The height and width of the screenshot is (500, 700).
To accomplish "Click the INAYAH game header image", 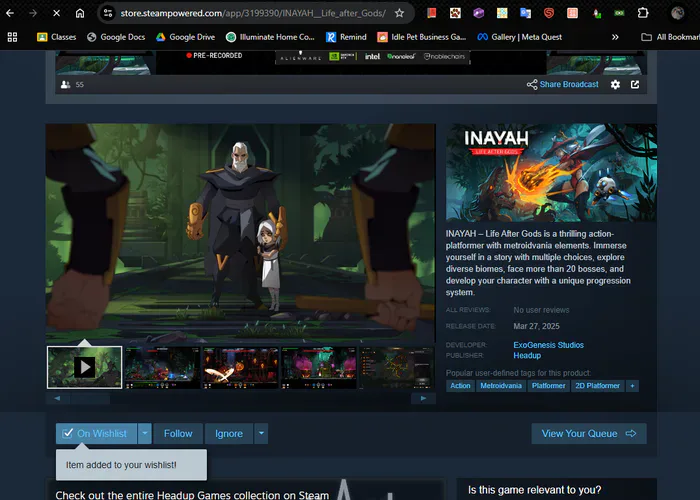I will click(x=551, y=173).
